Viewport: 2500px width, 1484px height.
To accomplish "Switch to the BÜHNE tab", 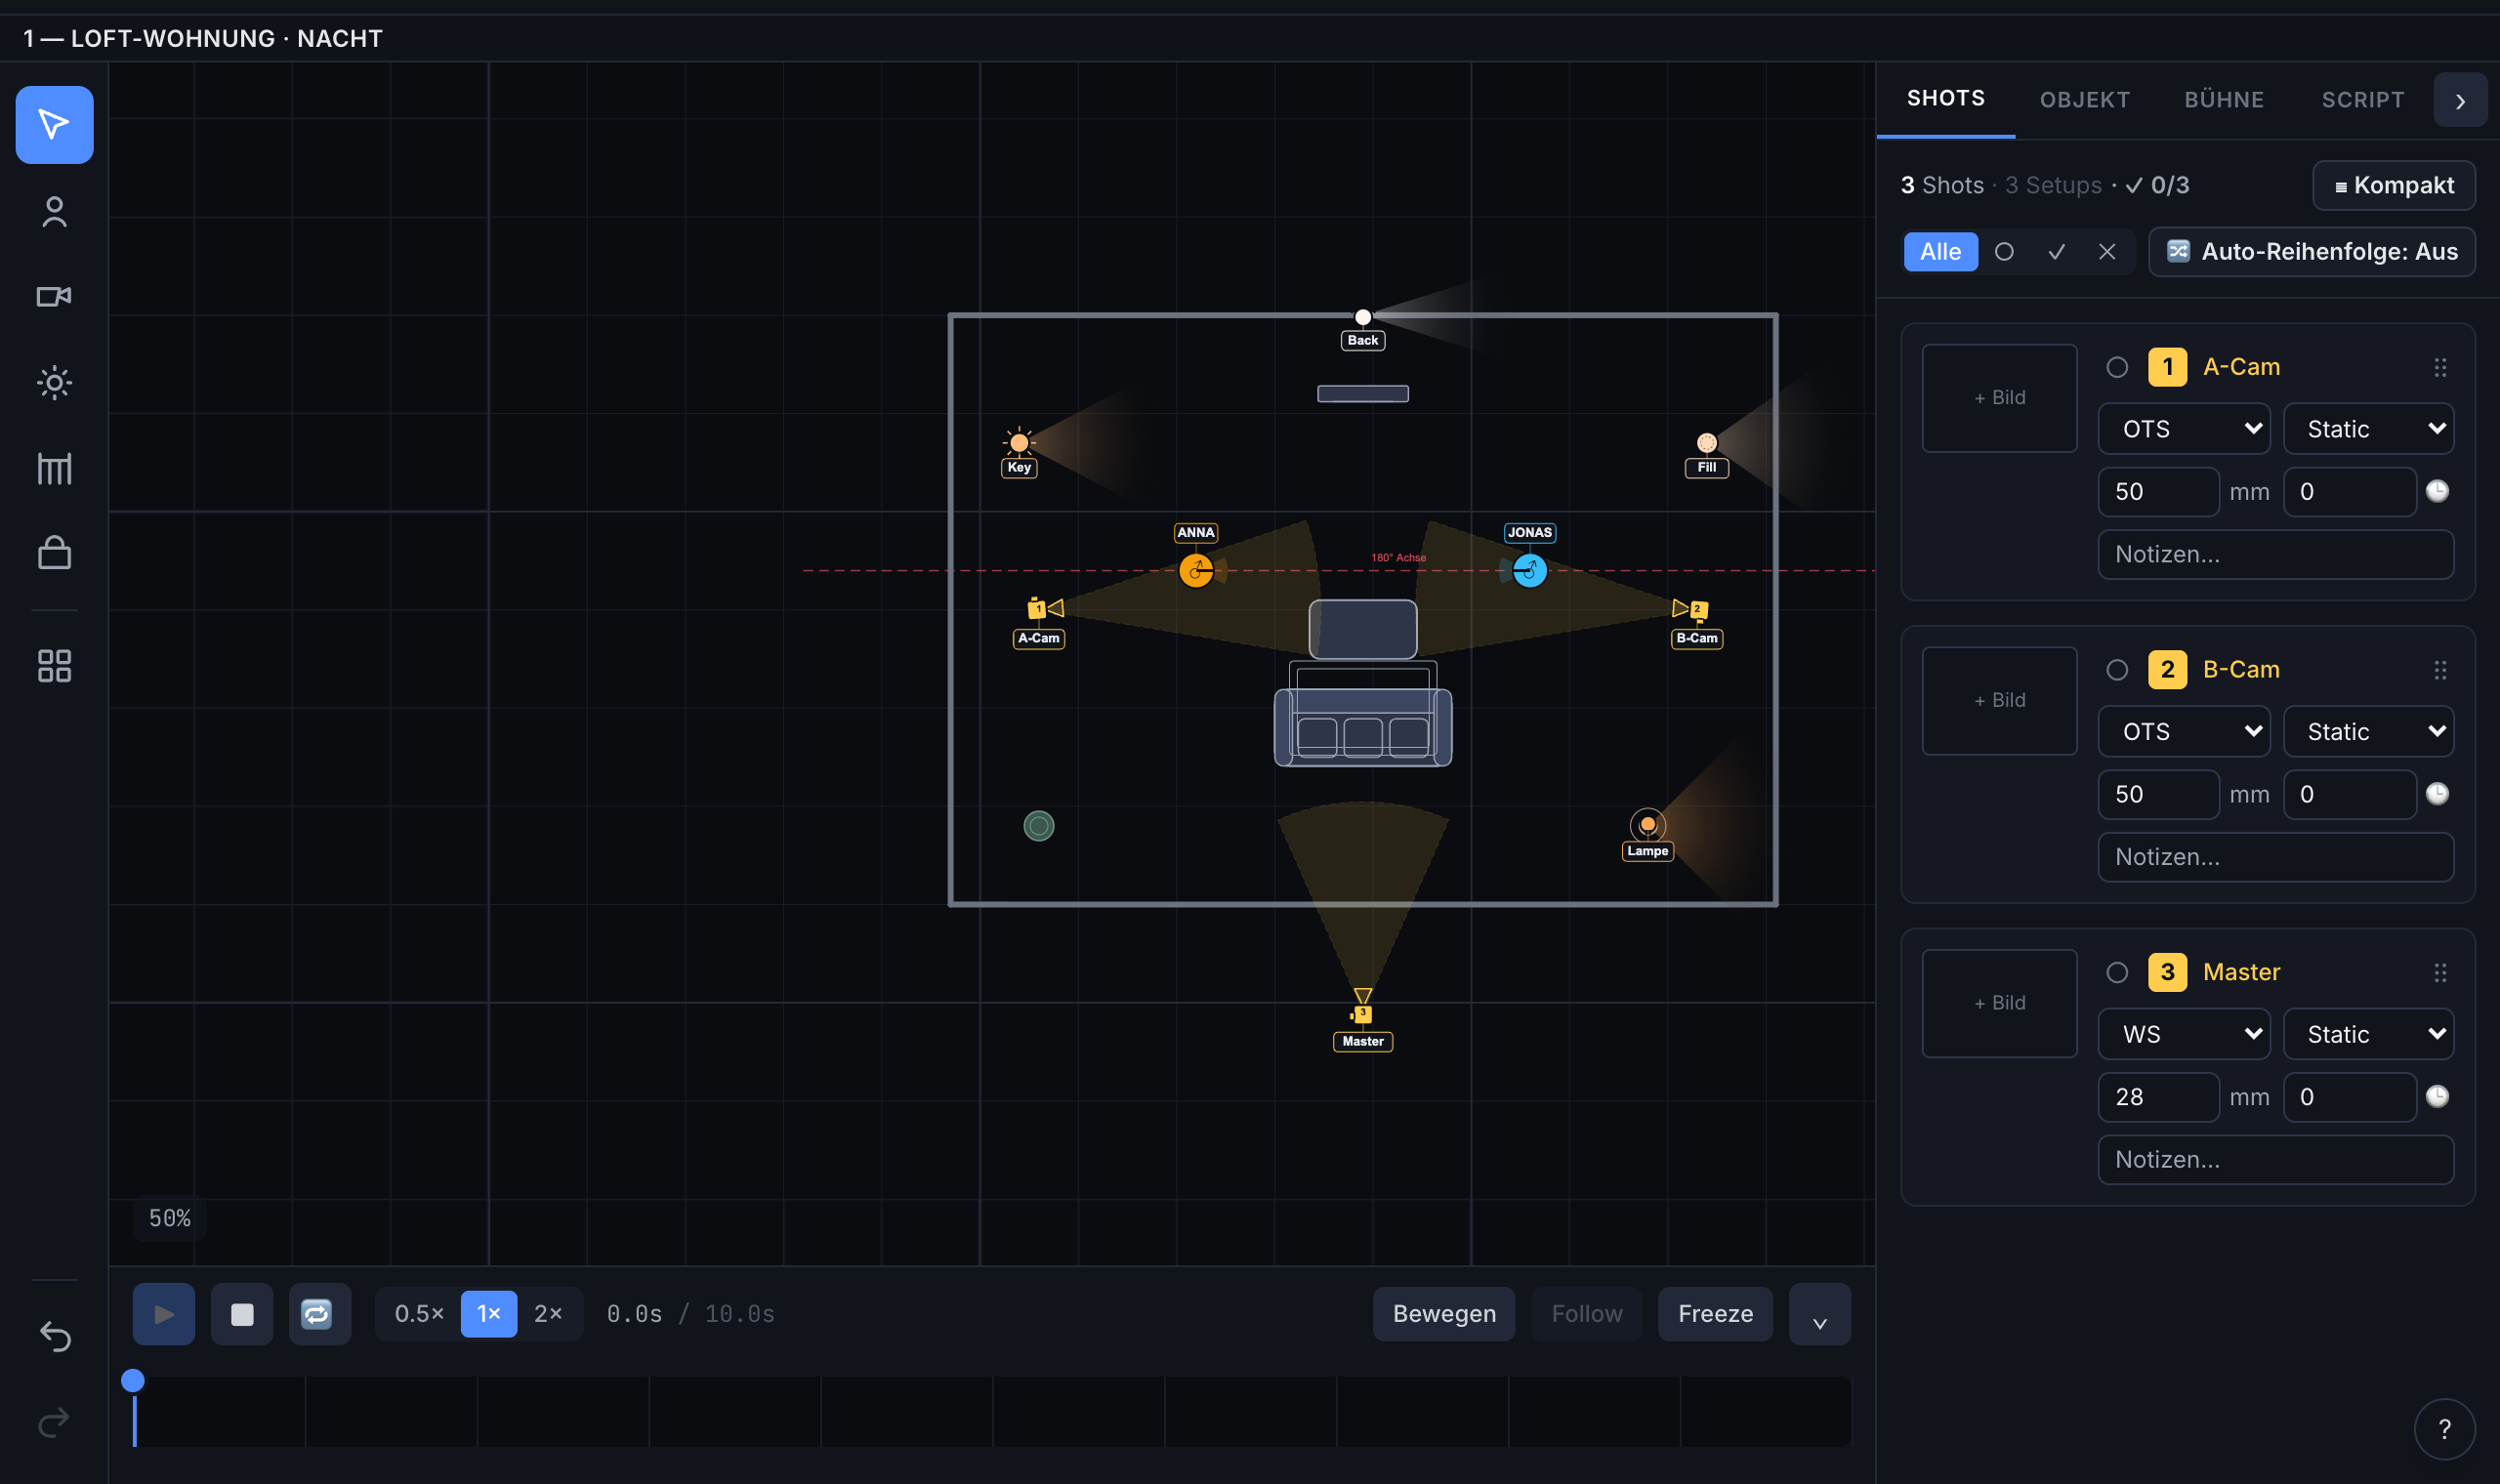I will point(2224,100).
